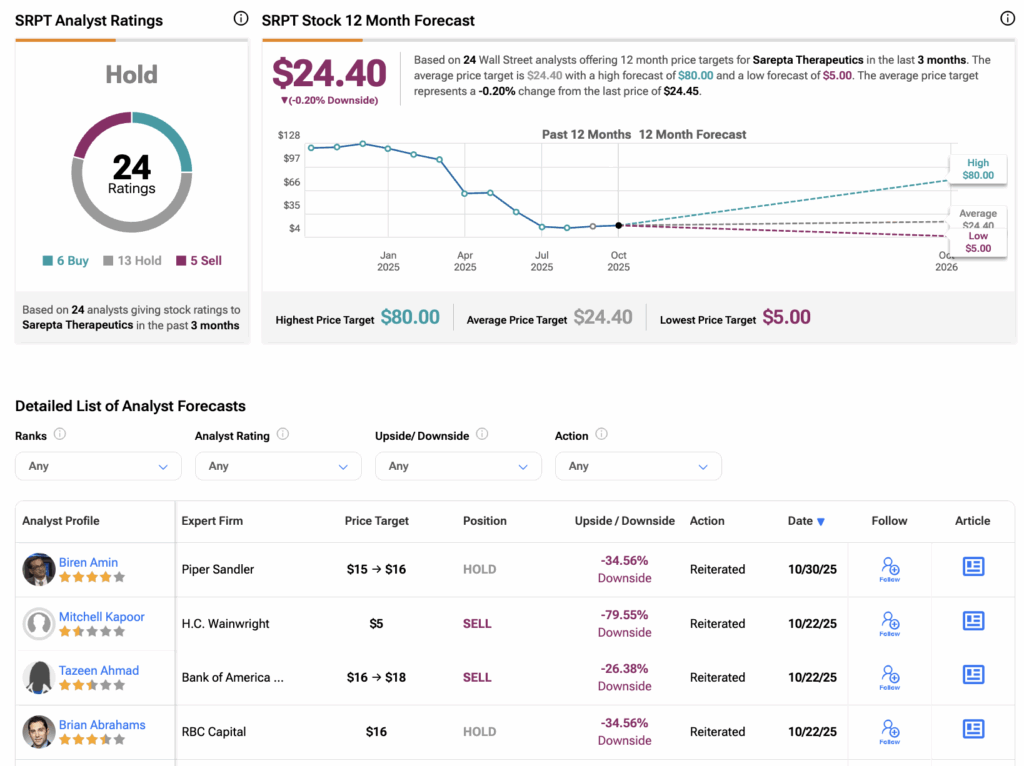Follow analyst Biren Amin

pyautogui.click(x=889, y=569)
